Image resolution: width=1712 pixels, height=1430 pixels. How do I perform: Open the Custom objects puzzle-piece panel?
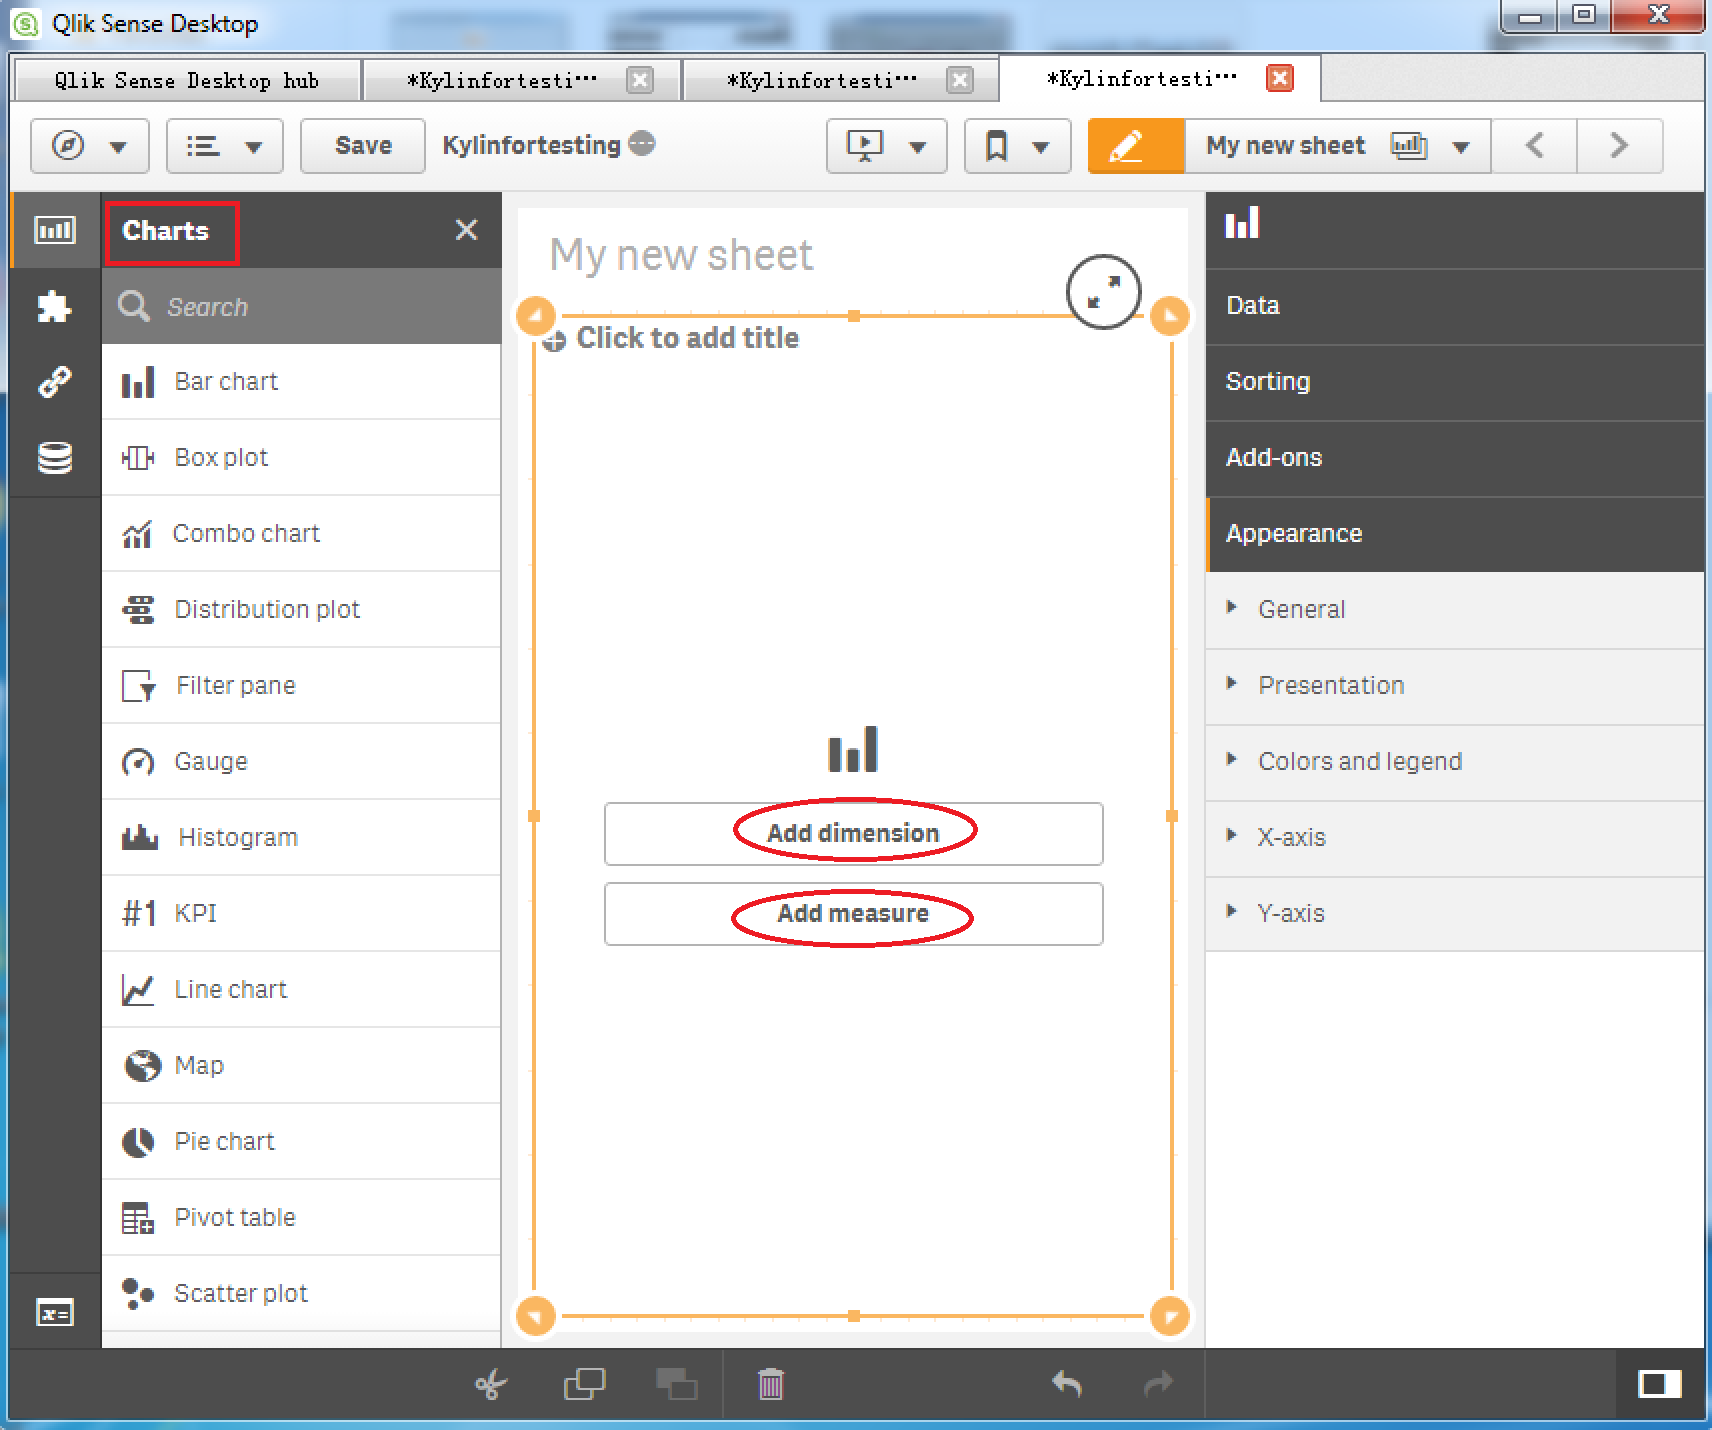pos(54,306)
